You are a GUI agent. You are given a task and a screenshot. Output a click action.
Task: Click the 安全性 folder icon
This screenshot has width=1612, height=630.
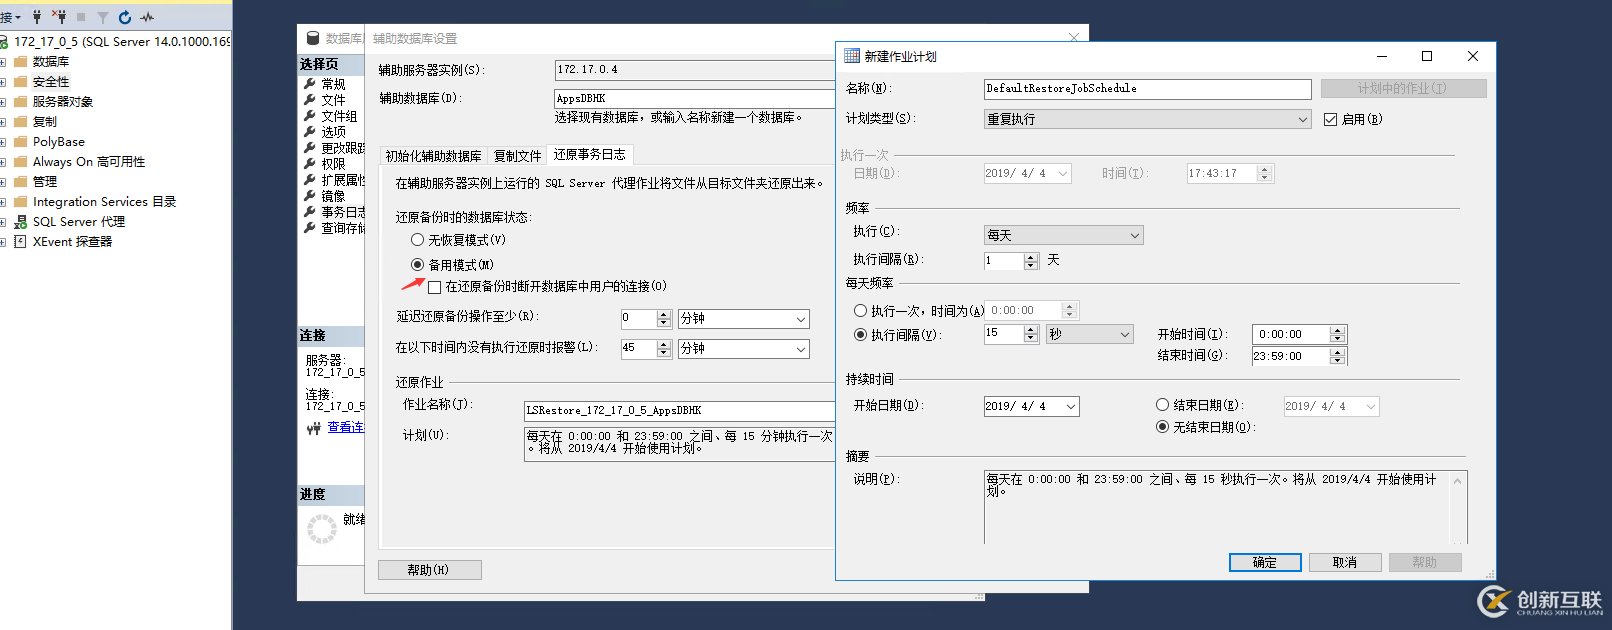20,82
